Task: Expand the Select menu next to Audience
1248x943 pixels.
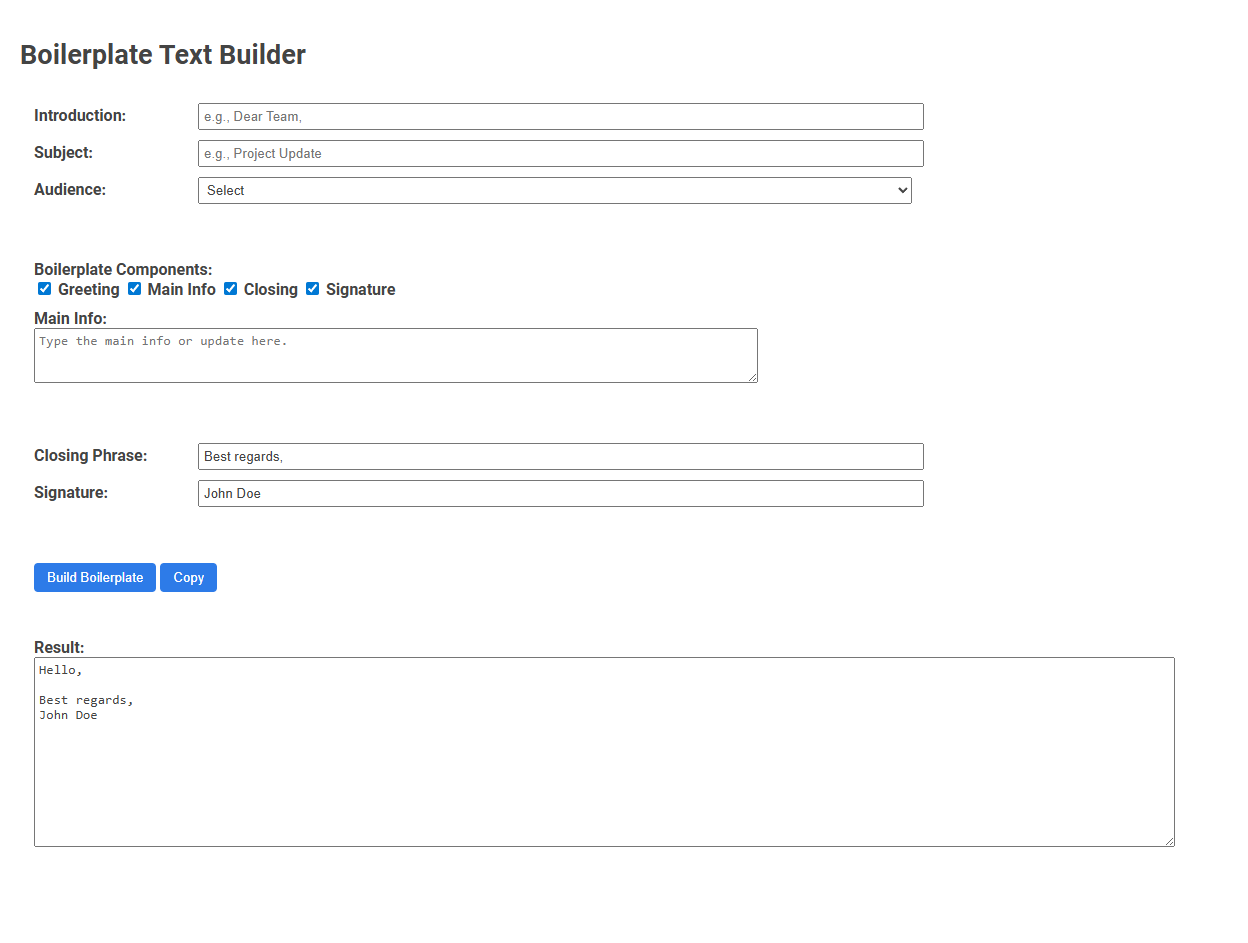Action: point(554,190)
